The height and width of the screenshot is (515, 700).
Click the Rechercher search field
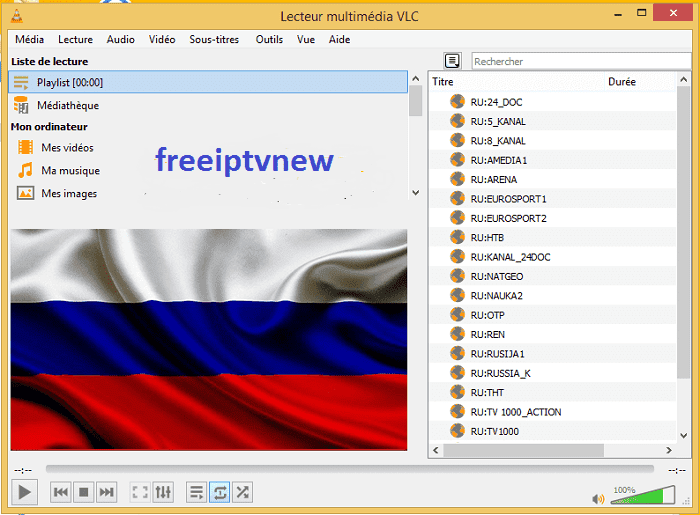581,61
